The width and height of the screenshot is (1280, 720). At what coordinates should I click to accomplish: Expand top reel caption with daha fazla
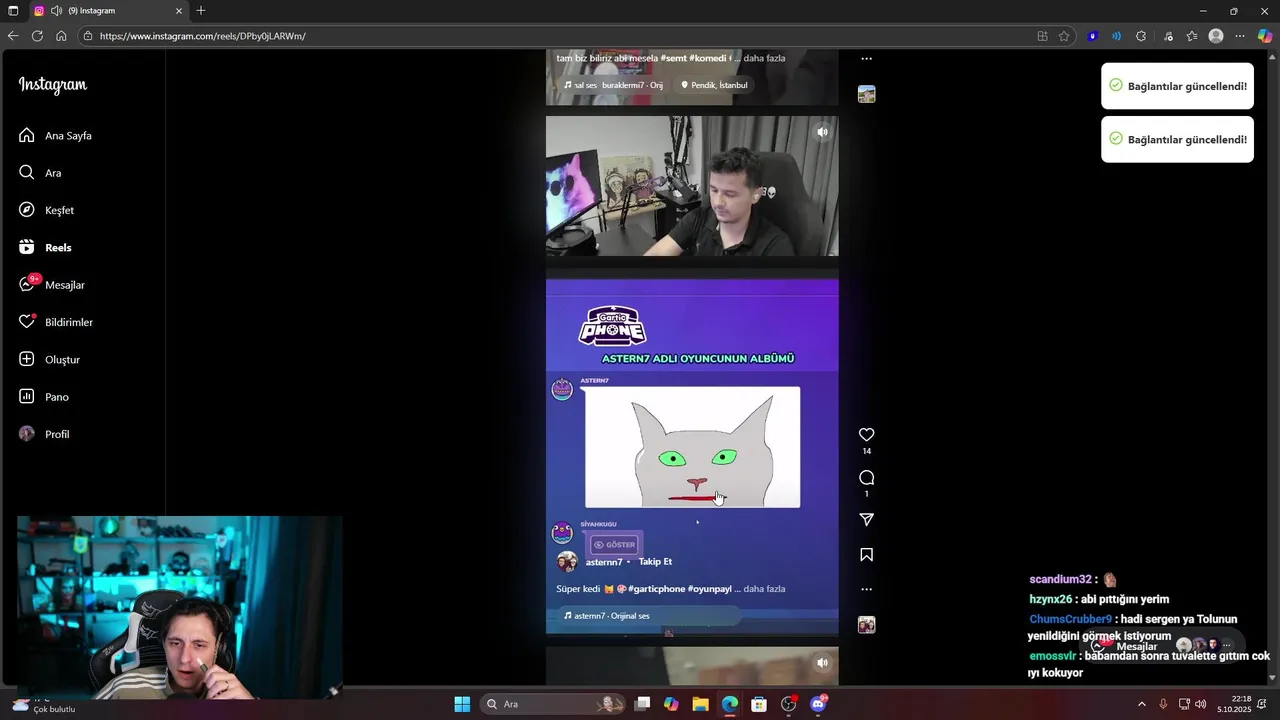tap(764, 58)
